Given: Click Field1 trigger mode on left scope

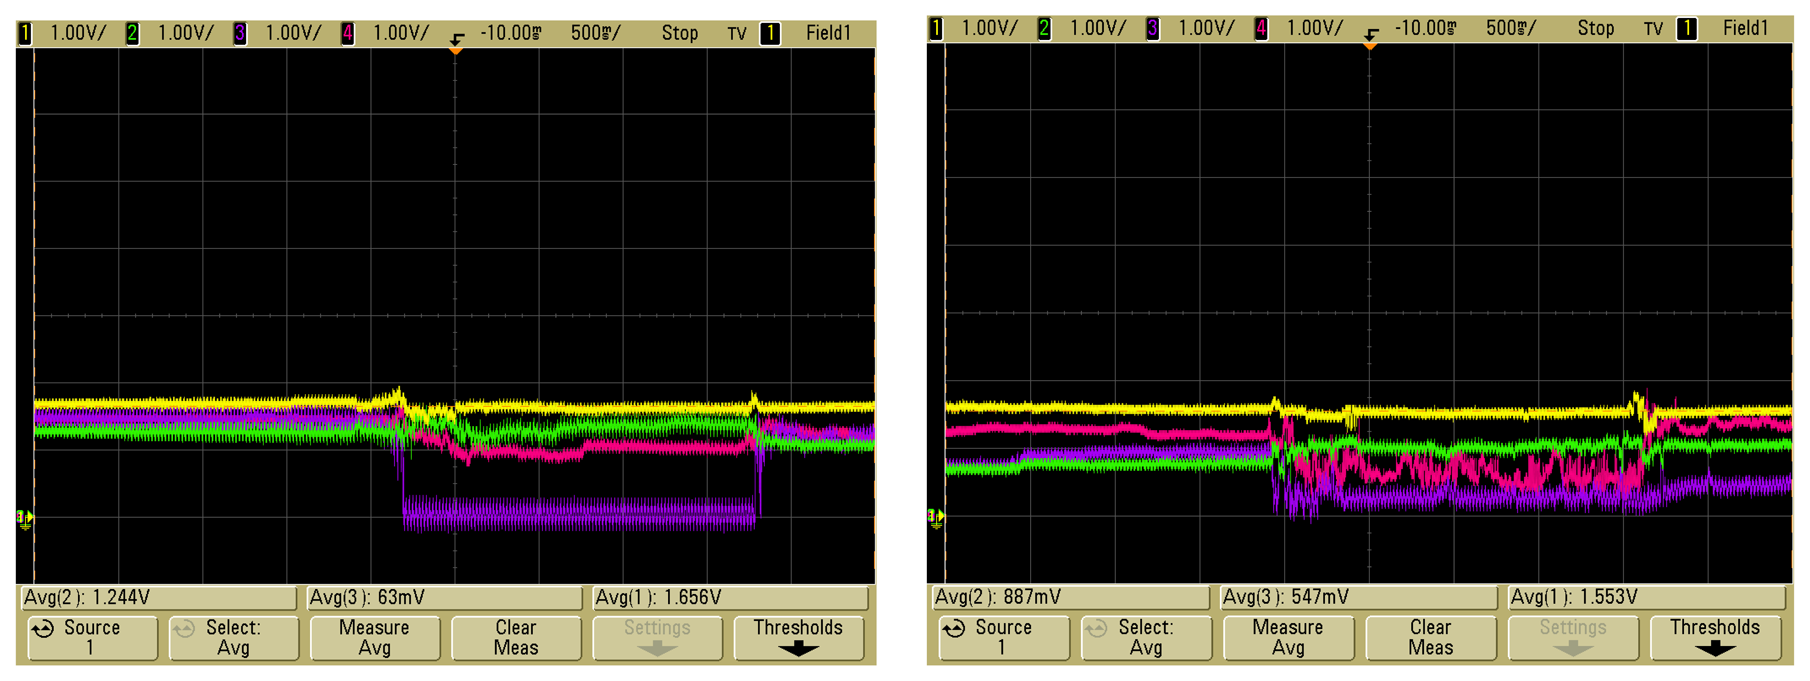Looking at the screenshot, I should pos(829,34).
